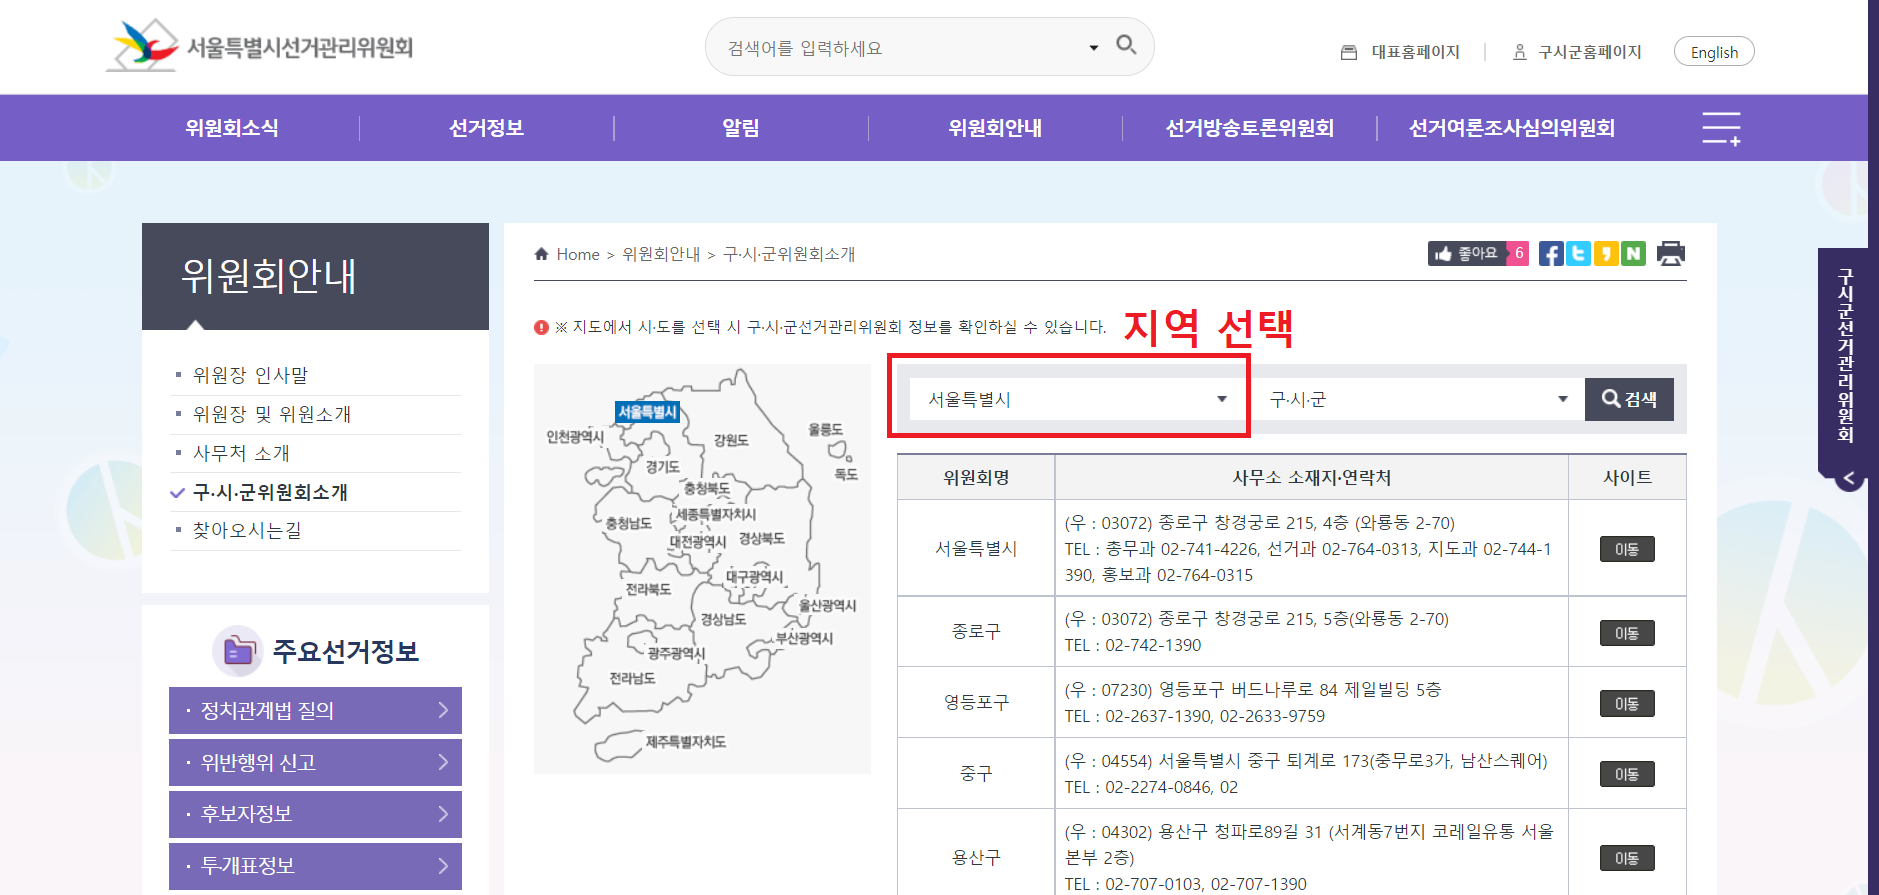Expand 정치관계법 질의 link
This screenshot has width=1879, height=895.
(315, 711)
